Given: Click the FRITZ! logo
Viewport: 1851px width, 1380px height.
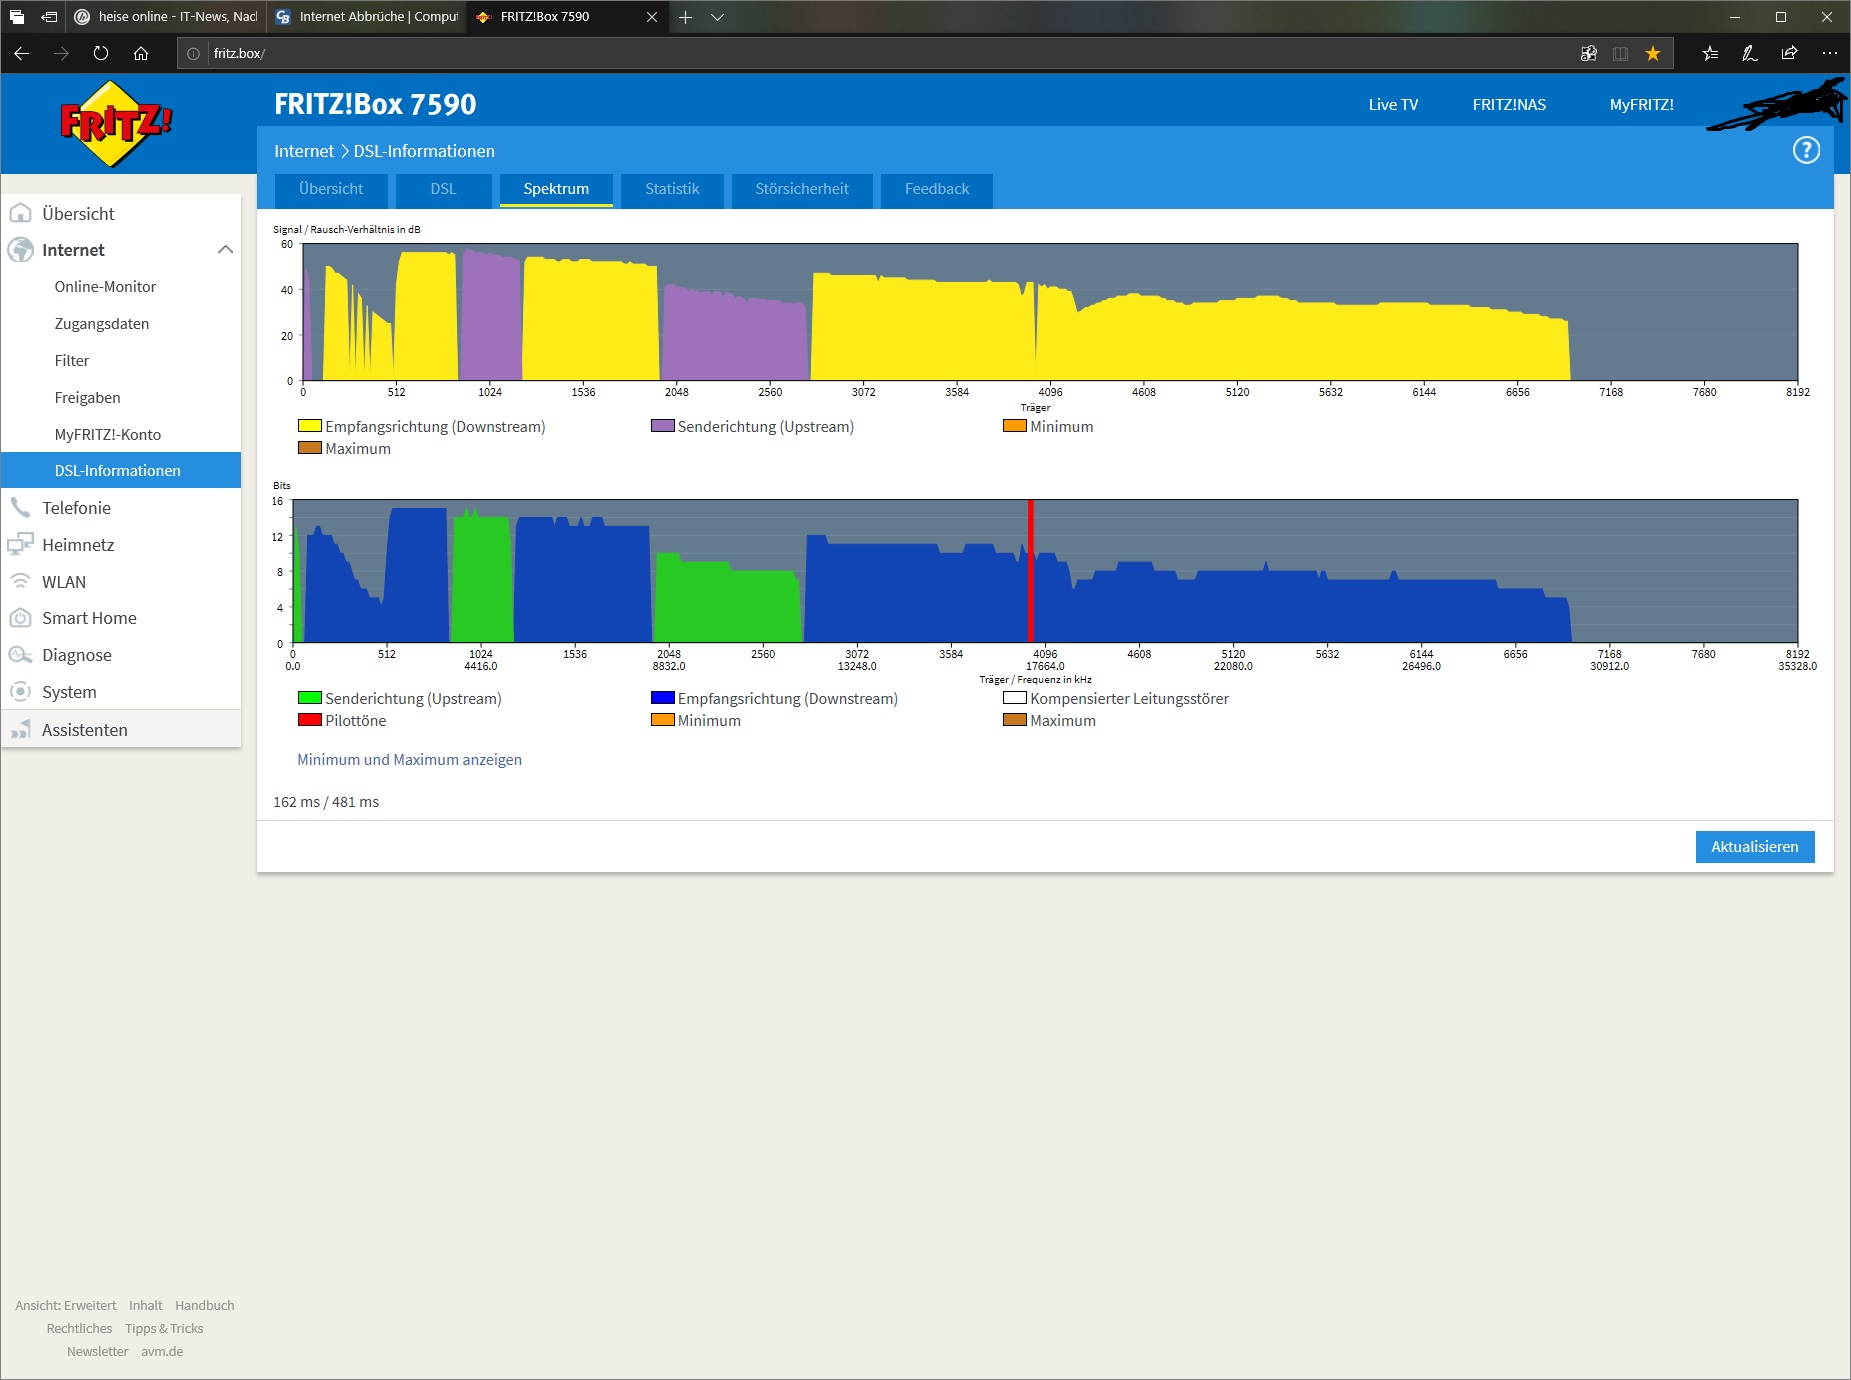Looking at the screenshot, I should point(117,124).
